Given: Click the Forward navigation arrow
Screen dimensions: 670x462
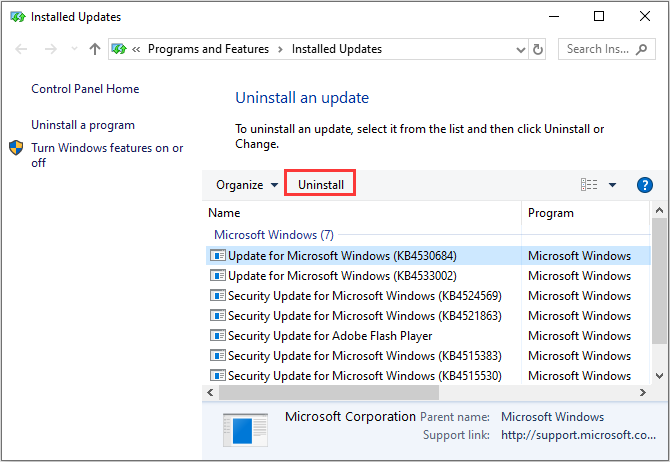Looking at the screenshot, I should click(x=50, y=49).
